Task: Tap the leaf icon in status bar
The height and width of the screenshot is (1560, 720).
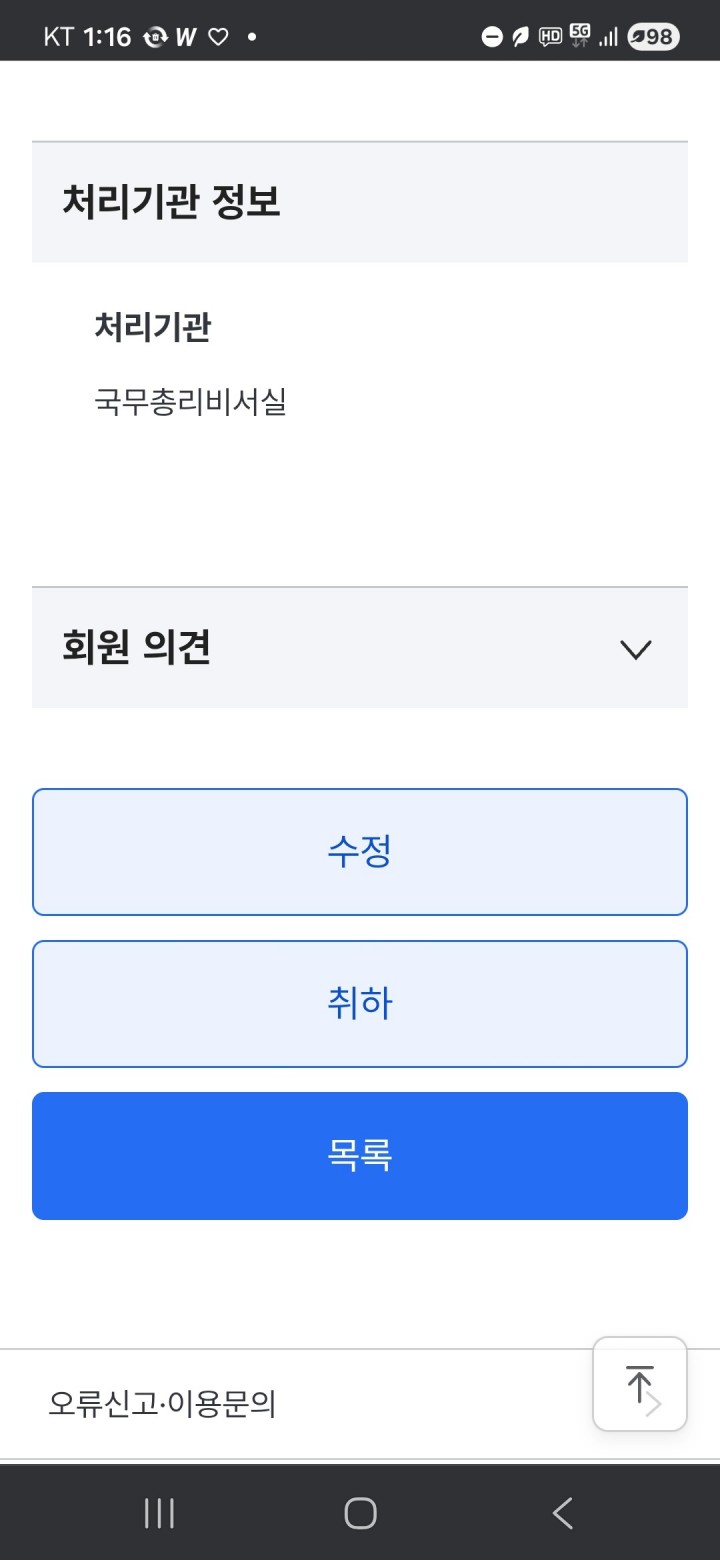Action: (520, 37)
